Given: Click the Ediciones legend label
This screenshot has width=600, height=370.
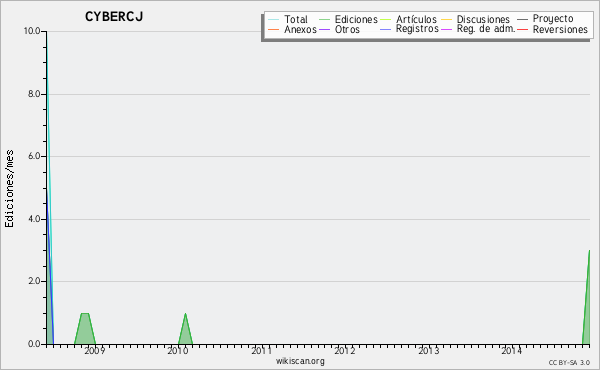Looking at the screenshot, I should pyautogui.click(x=356, y=19).
